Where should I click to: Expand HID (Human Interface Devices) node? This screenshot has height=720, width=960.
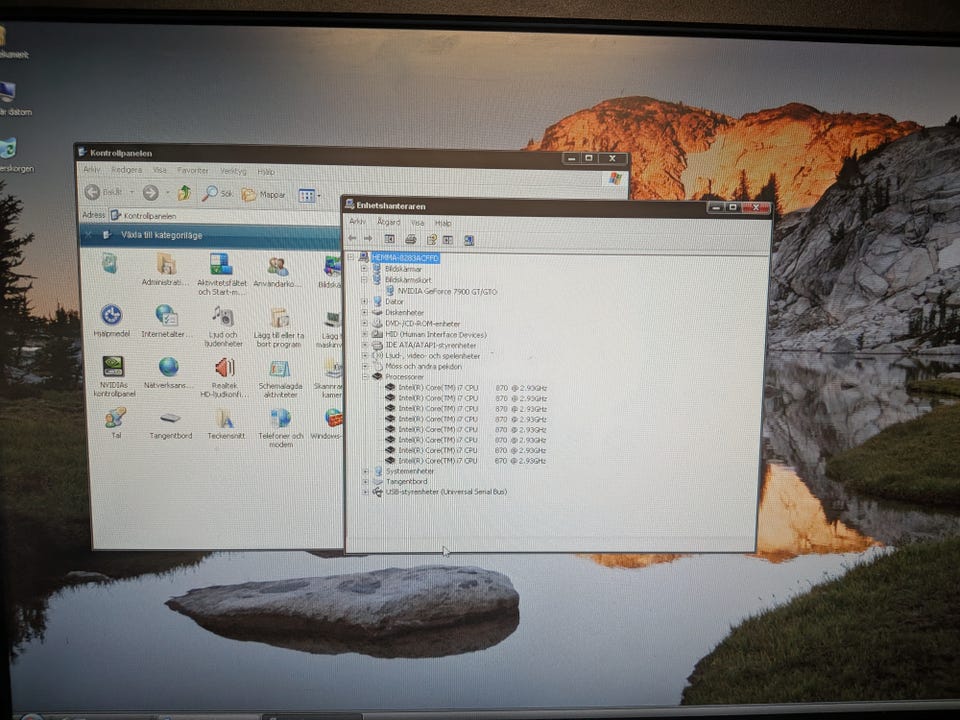coord(364,334)
